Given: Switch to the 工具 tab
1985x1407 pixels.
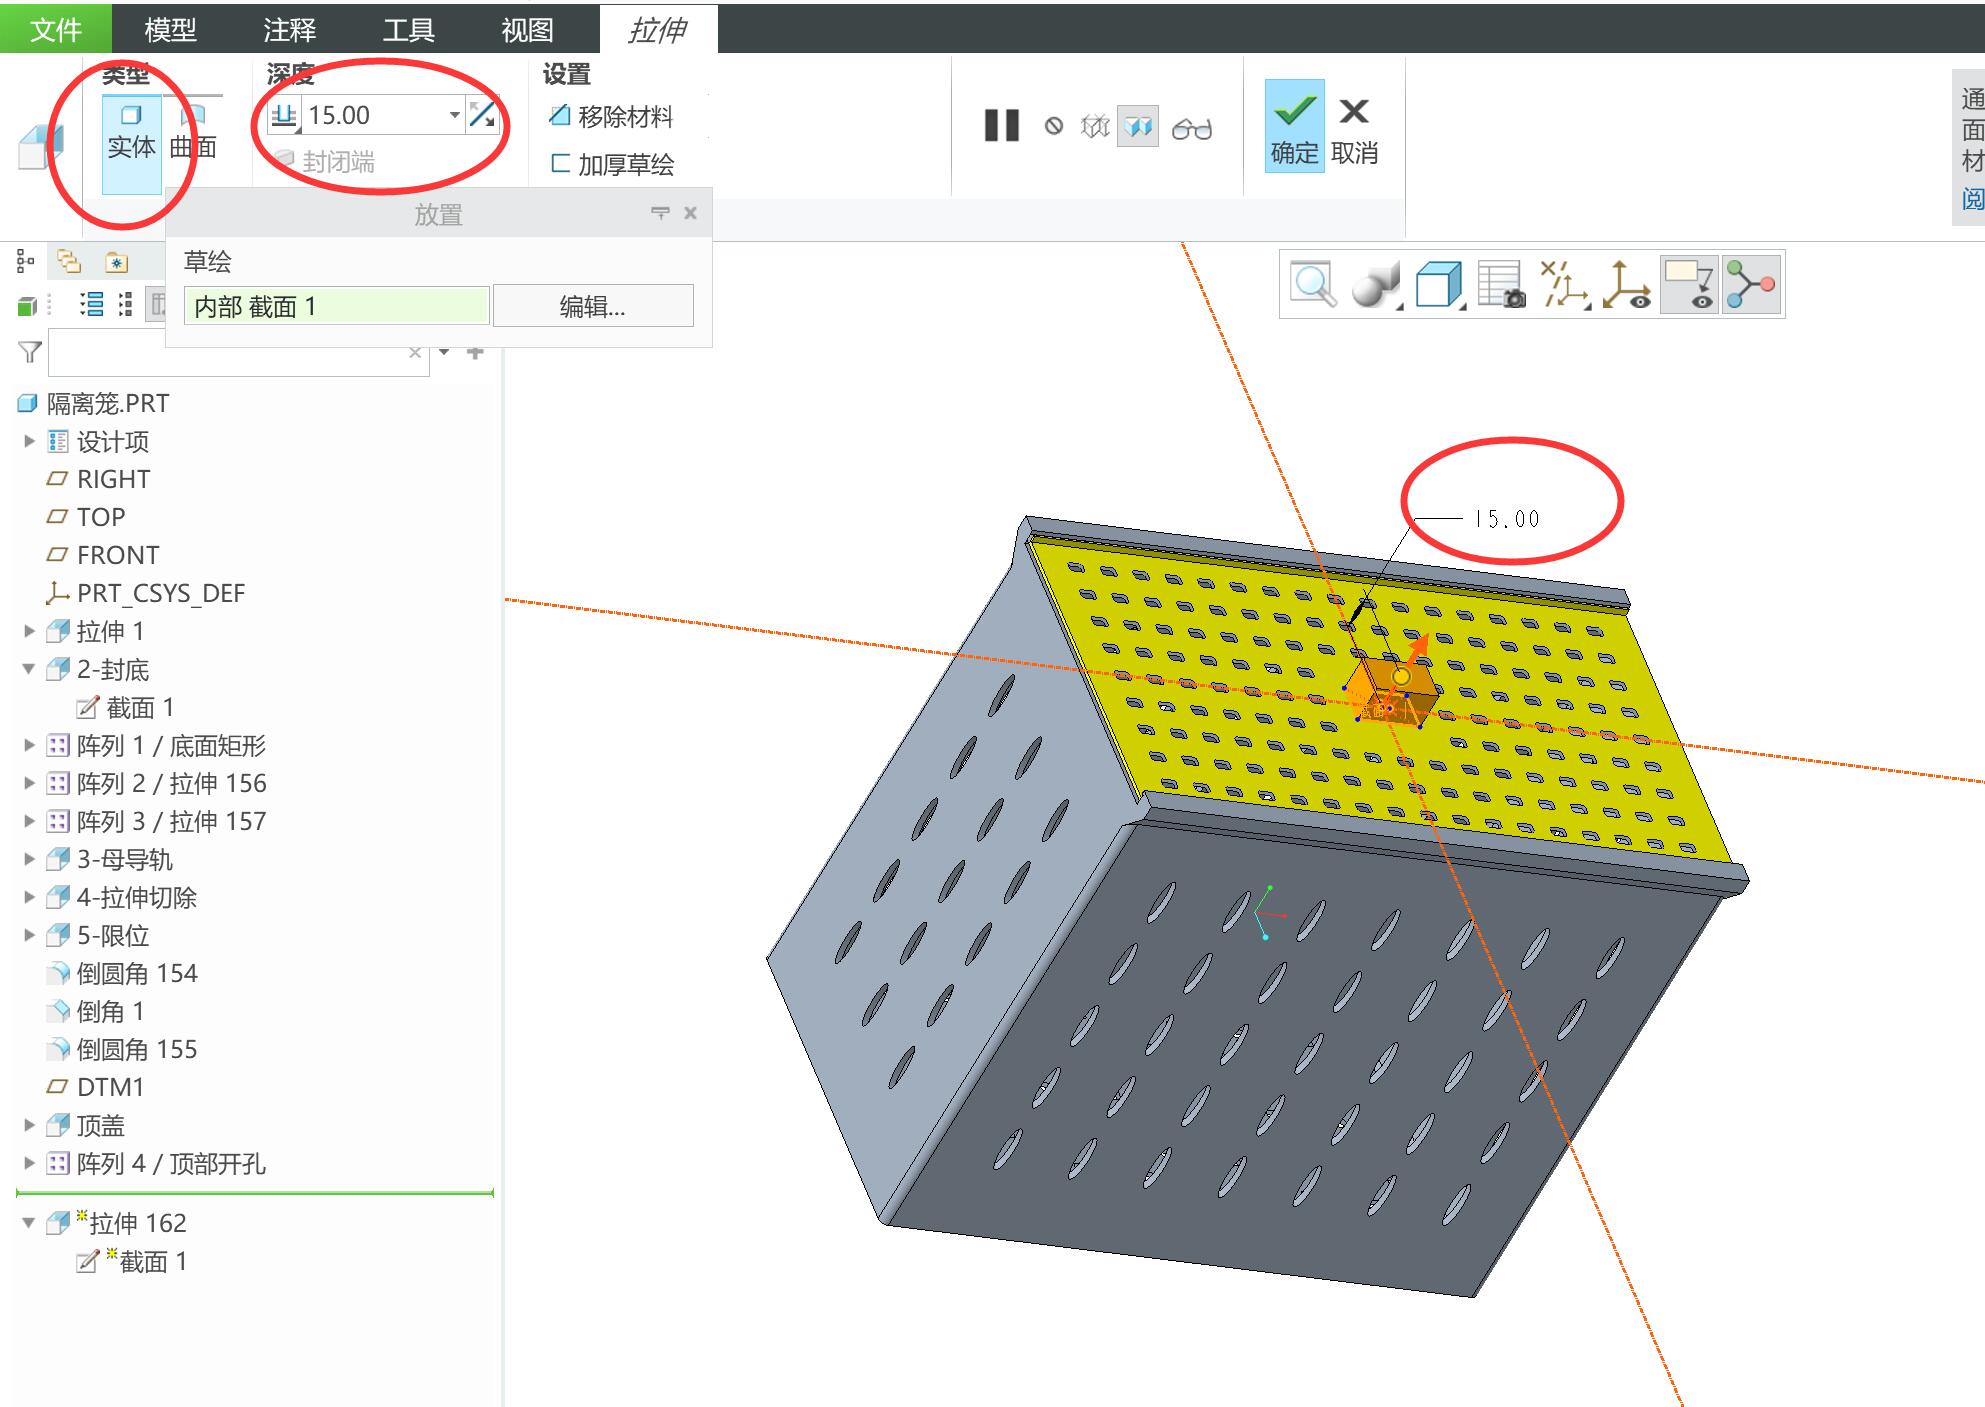Looking at the screenshot, I should [408, 30].
